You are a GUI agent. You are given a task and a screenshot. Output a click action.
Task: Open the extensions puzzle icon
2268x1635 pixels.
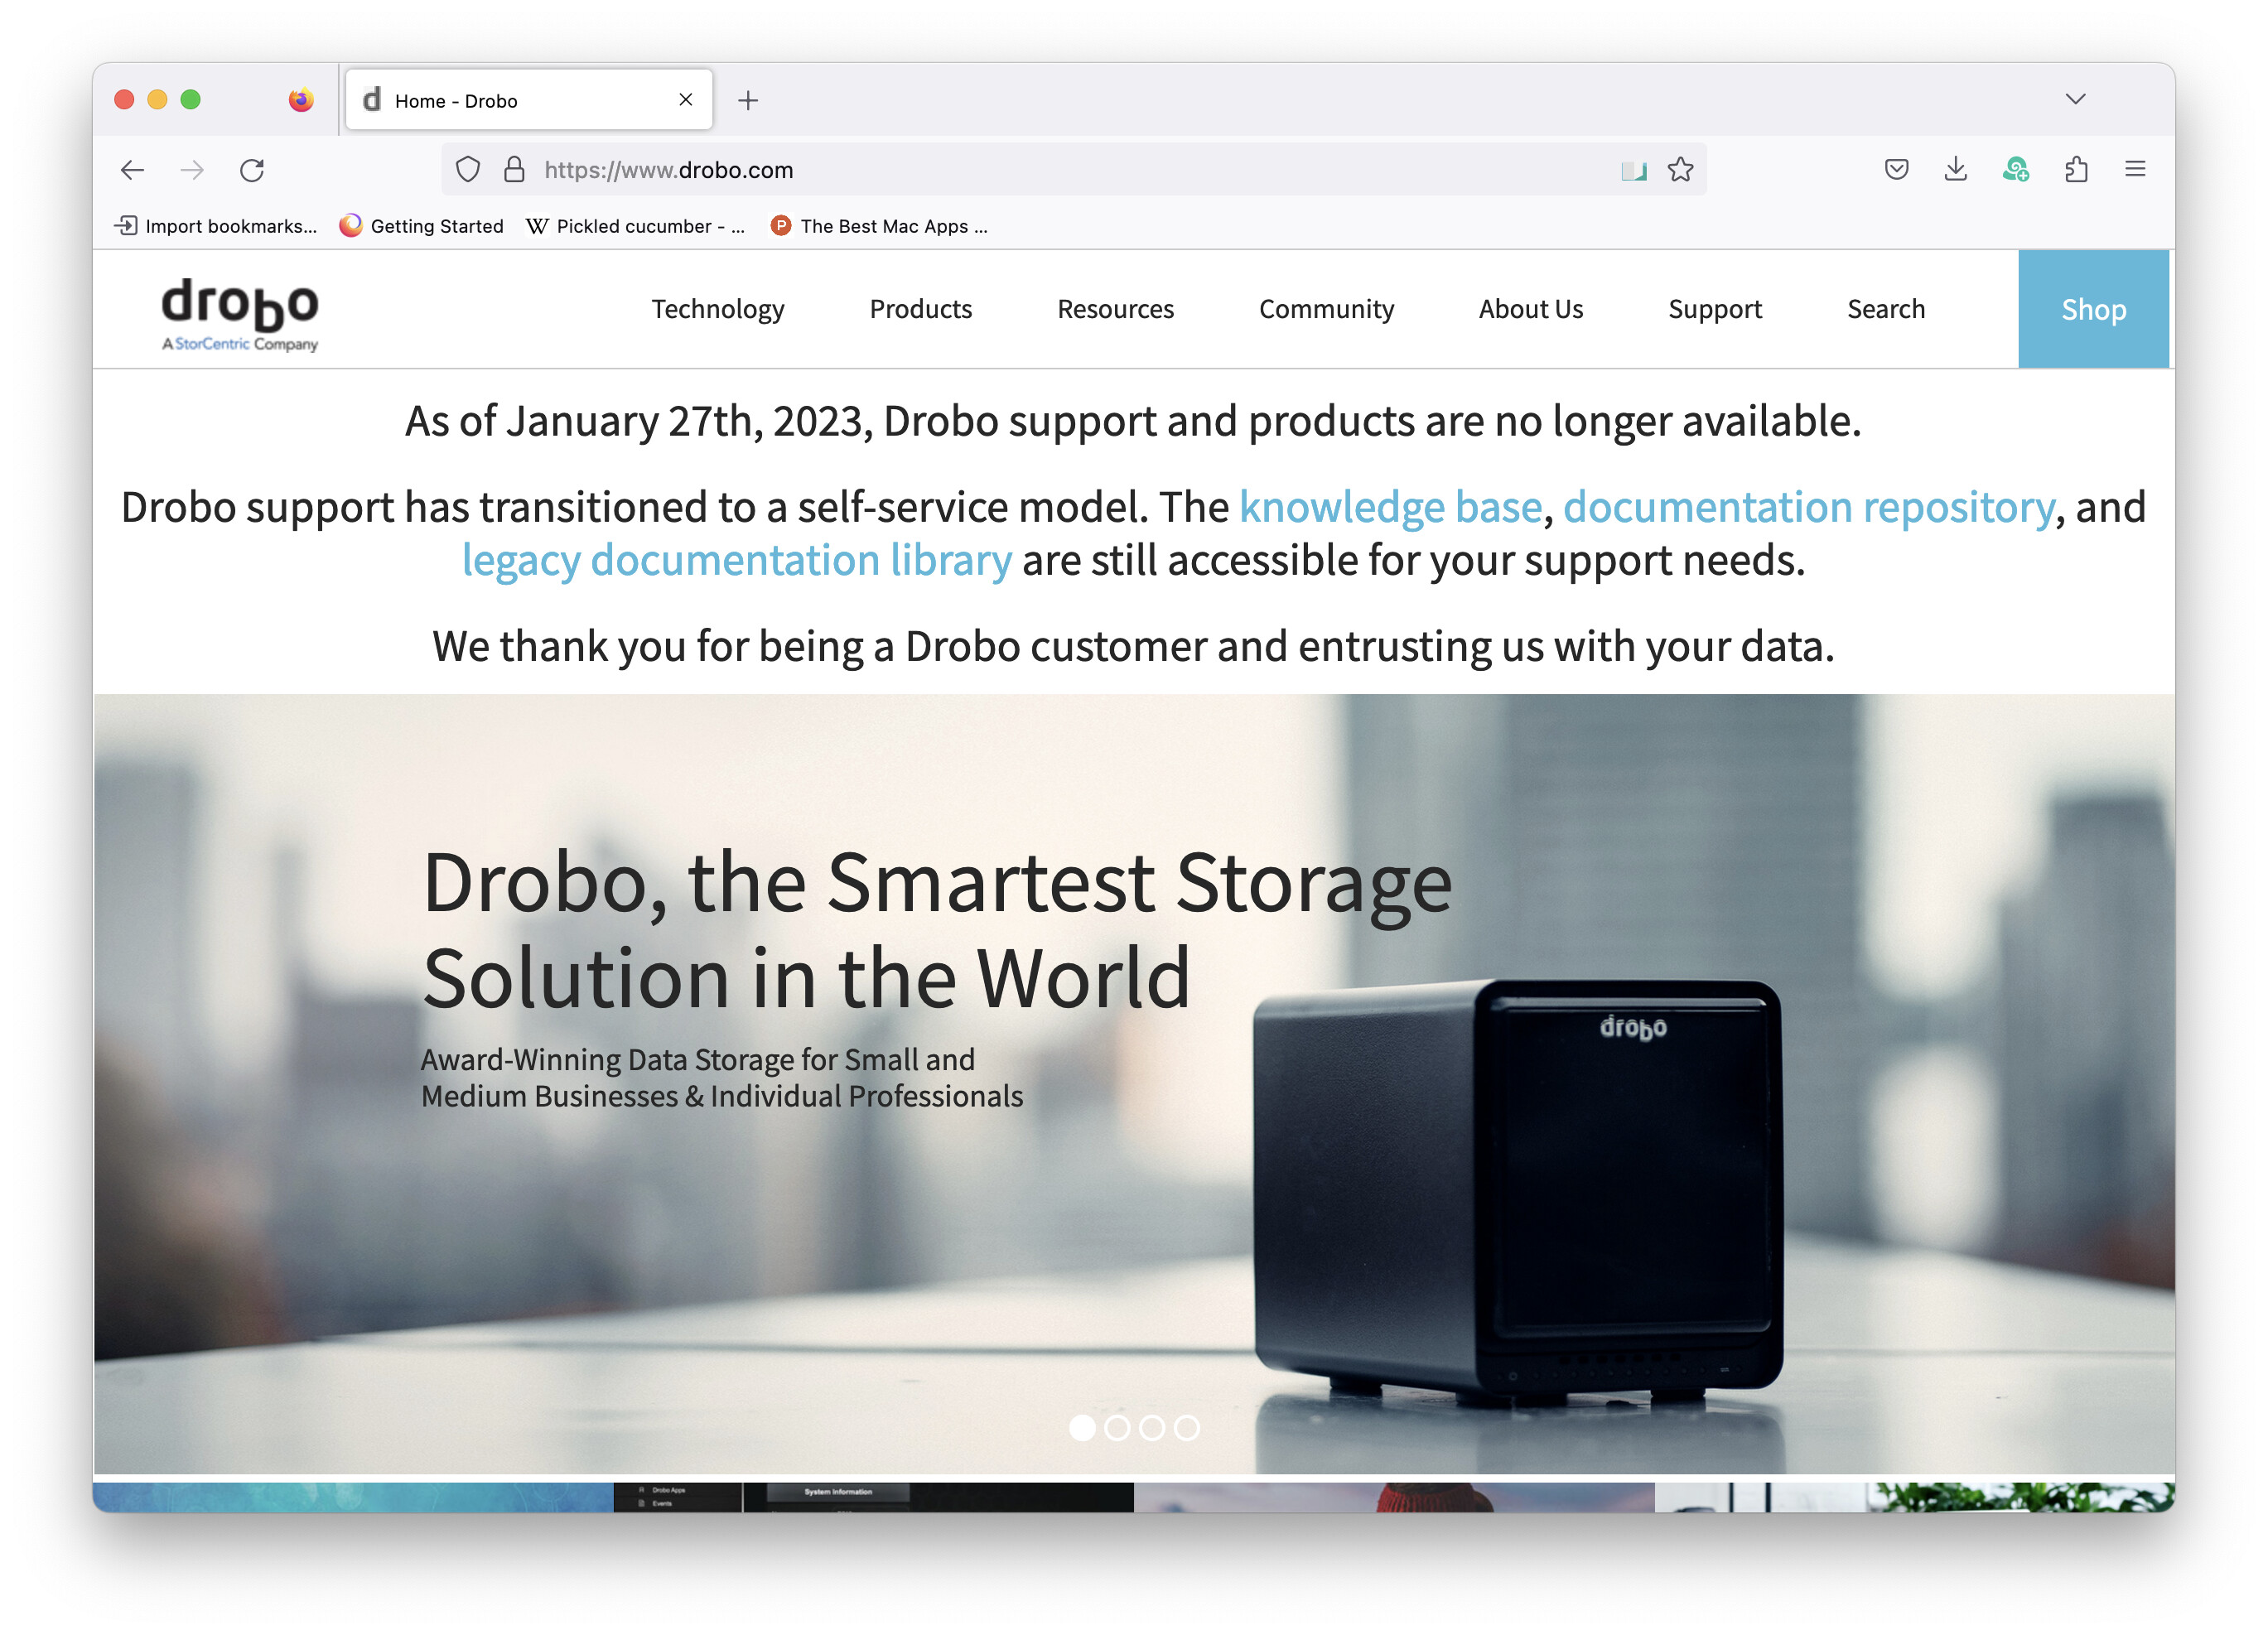2076,169
